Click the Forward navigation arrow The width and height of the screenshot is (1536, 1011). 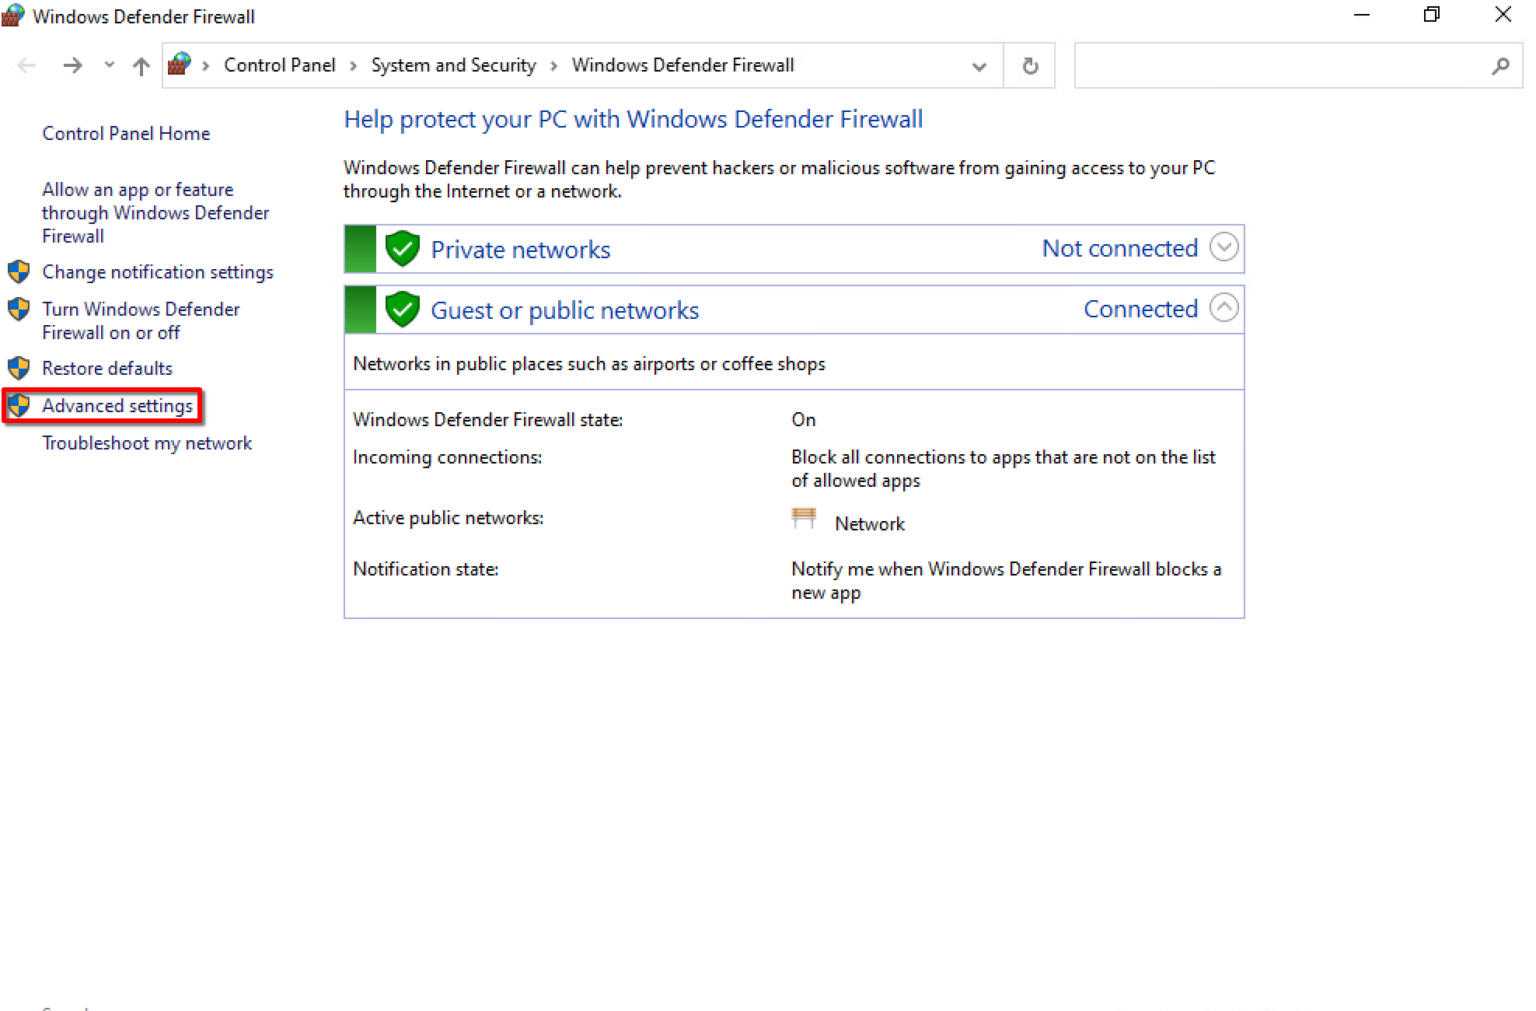click(x=72, y=66)
